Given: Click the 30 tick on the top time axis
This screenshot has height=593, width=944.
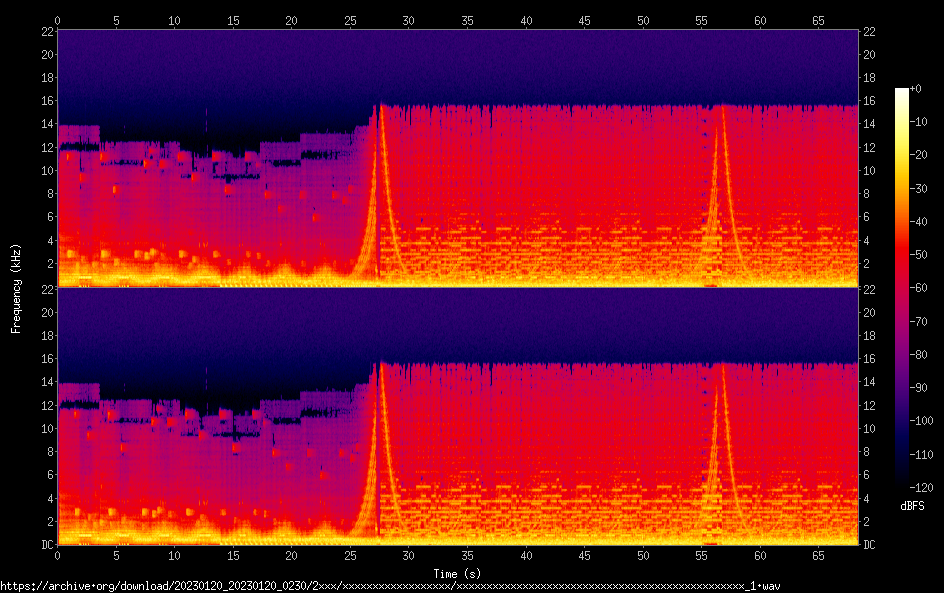Looking at the screenshot, I should click(x=408, y=20).
